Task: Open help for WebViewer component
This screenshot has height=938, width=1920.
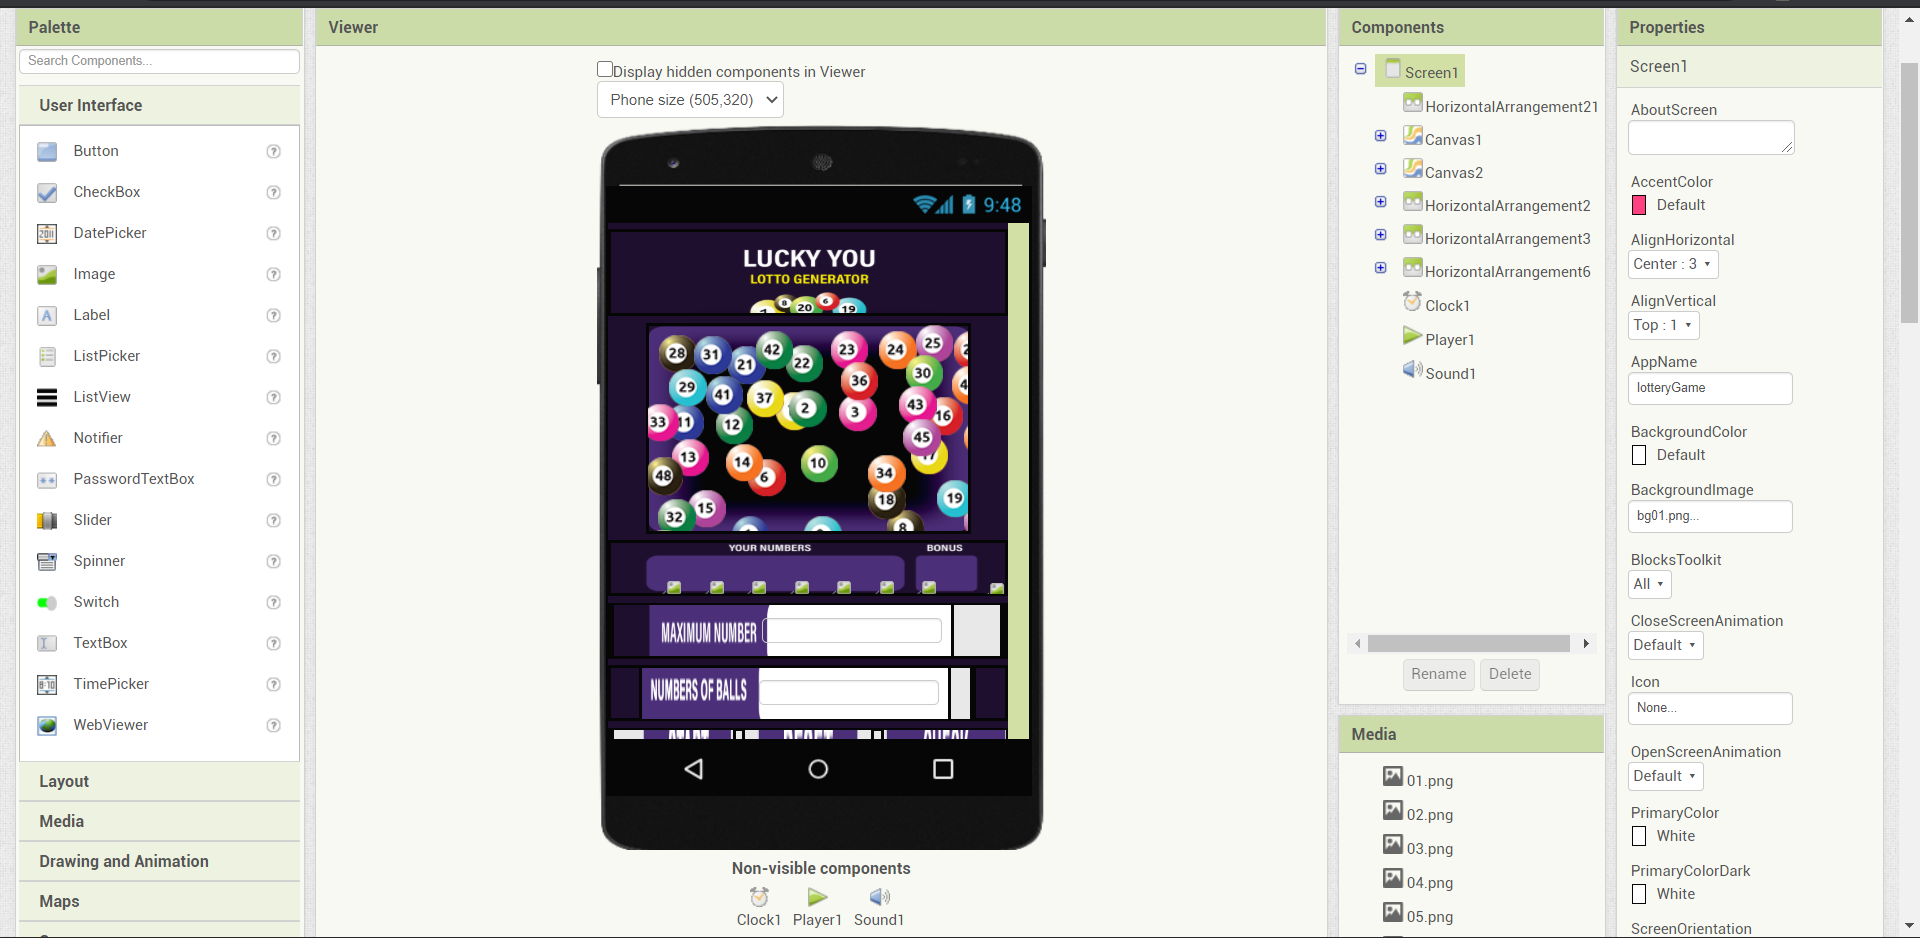Action: pos(273,726)
